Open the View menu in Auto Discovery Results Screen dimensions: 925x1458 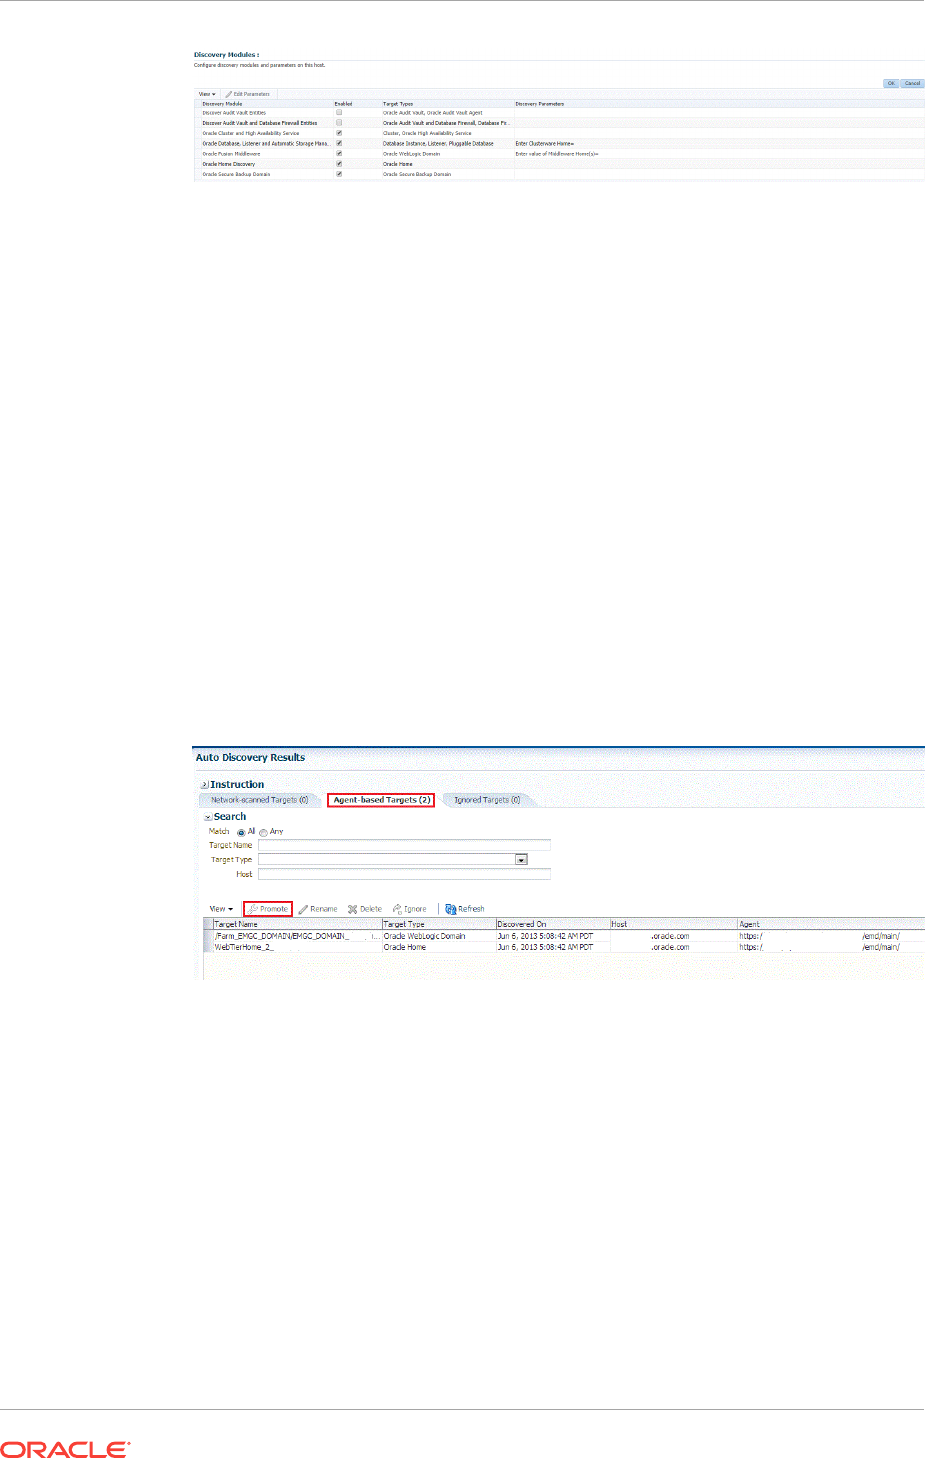pyautogui.click(x=221, y=909)
